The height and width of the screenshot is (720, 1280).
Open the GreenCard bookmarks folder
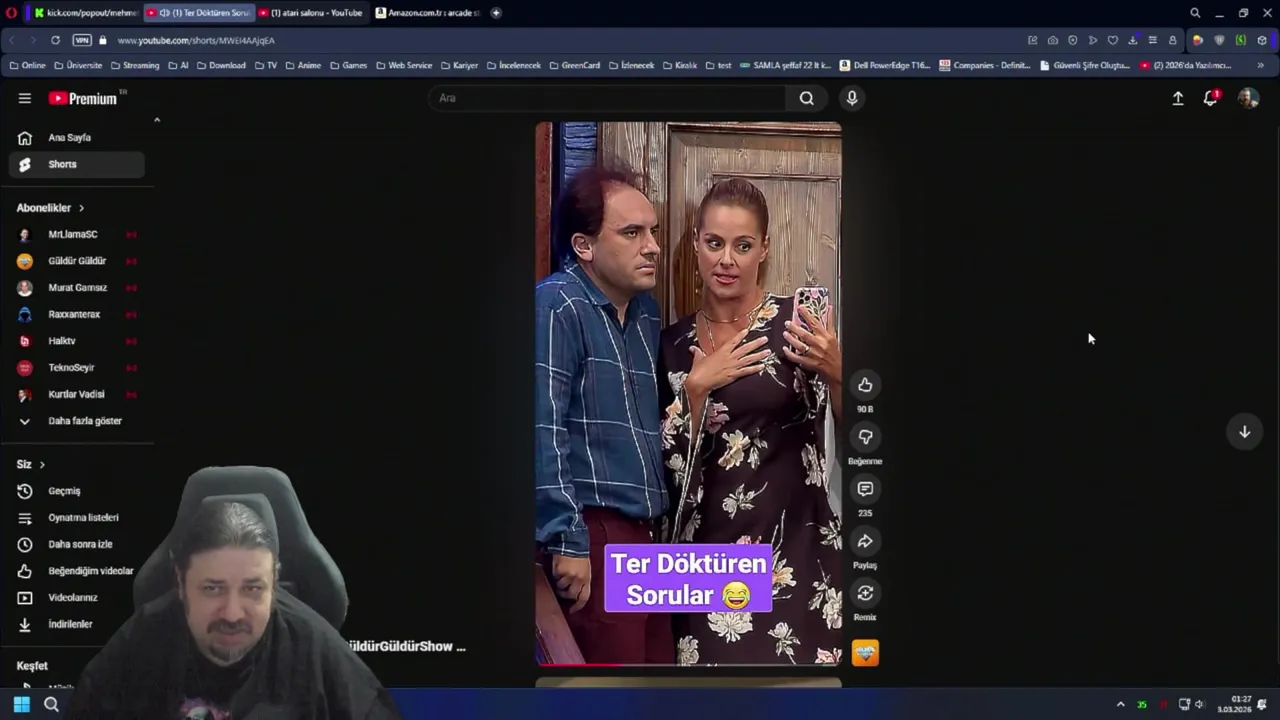click(x=574, y=65)
